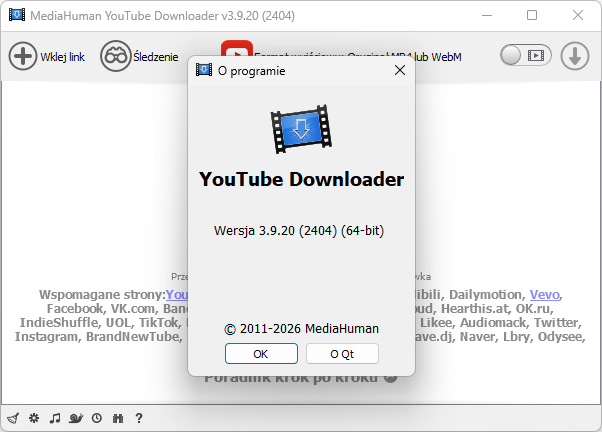
Task: Click the Twitter site name
Action: tap(556, 323)
